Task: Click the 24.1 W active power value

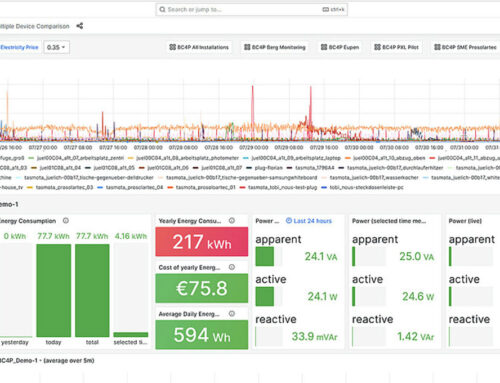Action: 322,296
